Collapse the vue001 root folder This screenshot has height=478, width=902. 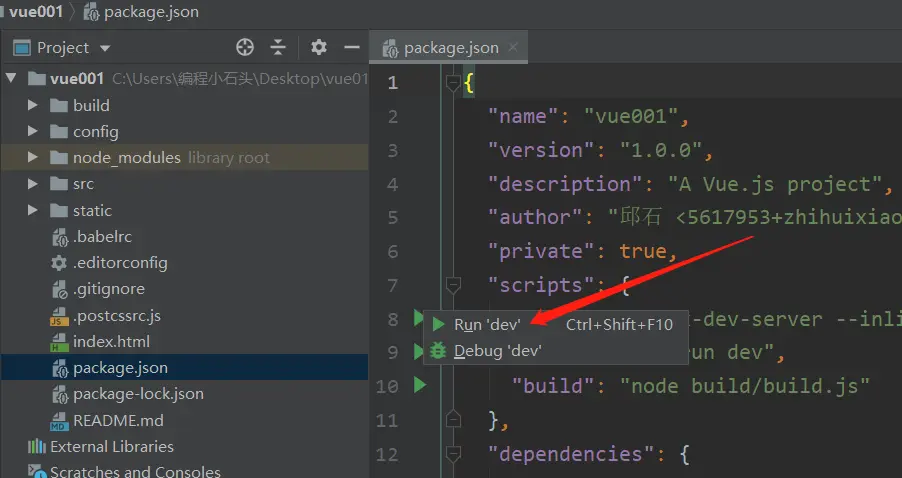click(x=11, y=78)
